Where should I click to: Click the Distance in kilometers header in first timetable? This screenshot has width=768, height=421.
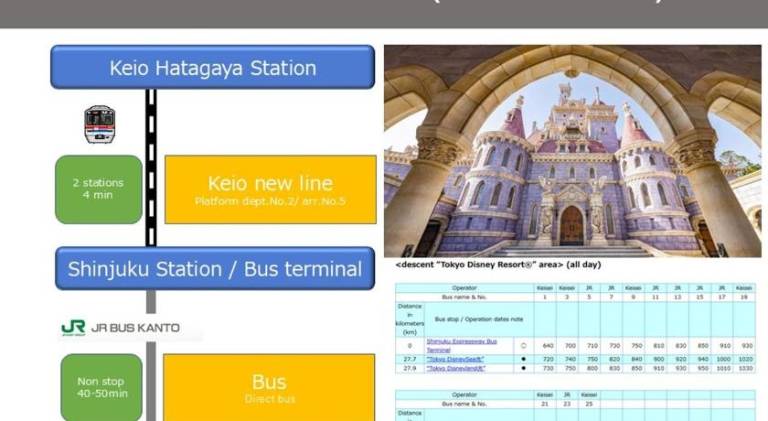coord(409,319)
